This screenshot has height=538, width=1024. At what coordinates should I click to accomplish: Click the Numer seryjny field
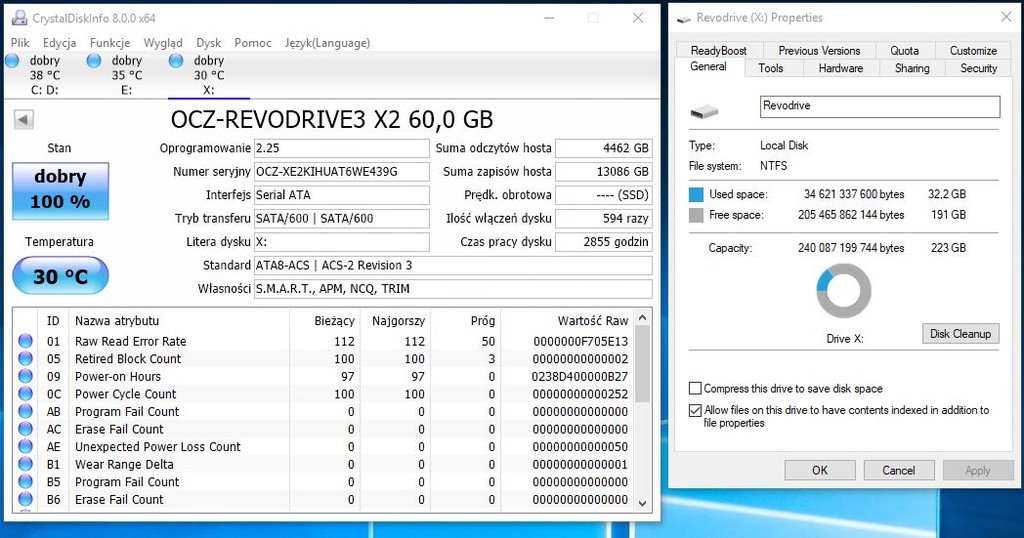click(x=342, y=172)
